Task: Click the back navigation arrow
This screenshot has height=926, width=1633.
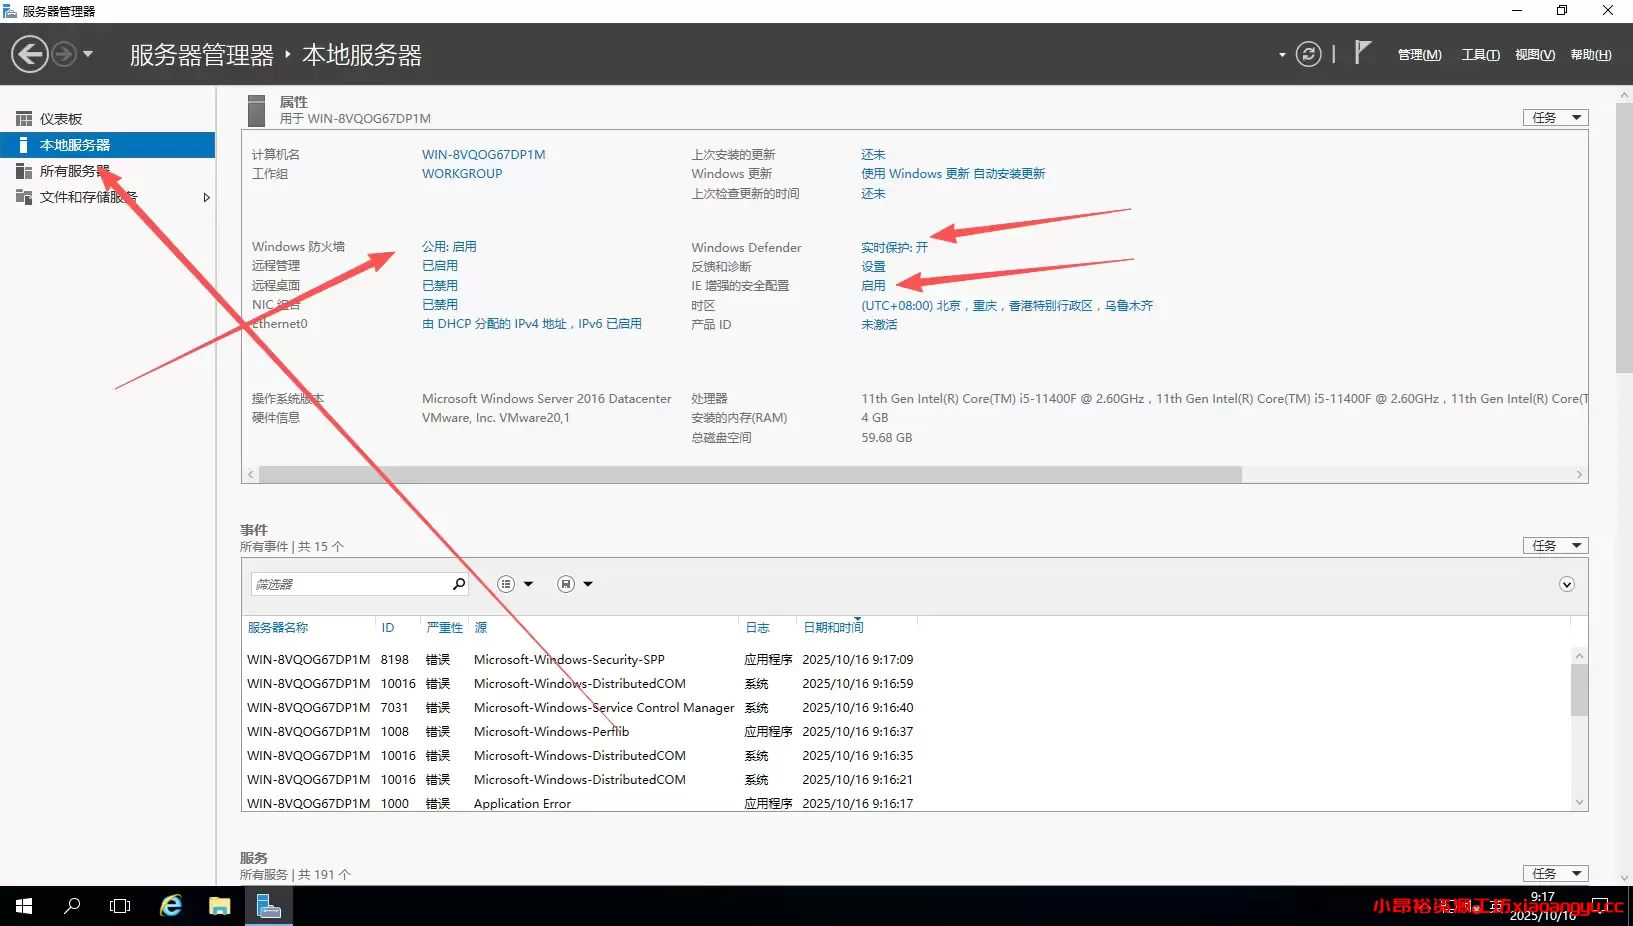Action: pyautogui.click(x=29, y=53)
